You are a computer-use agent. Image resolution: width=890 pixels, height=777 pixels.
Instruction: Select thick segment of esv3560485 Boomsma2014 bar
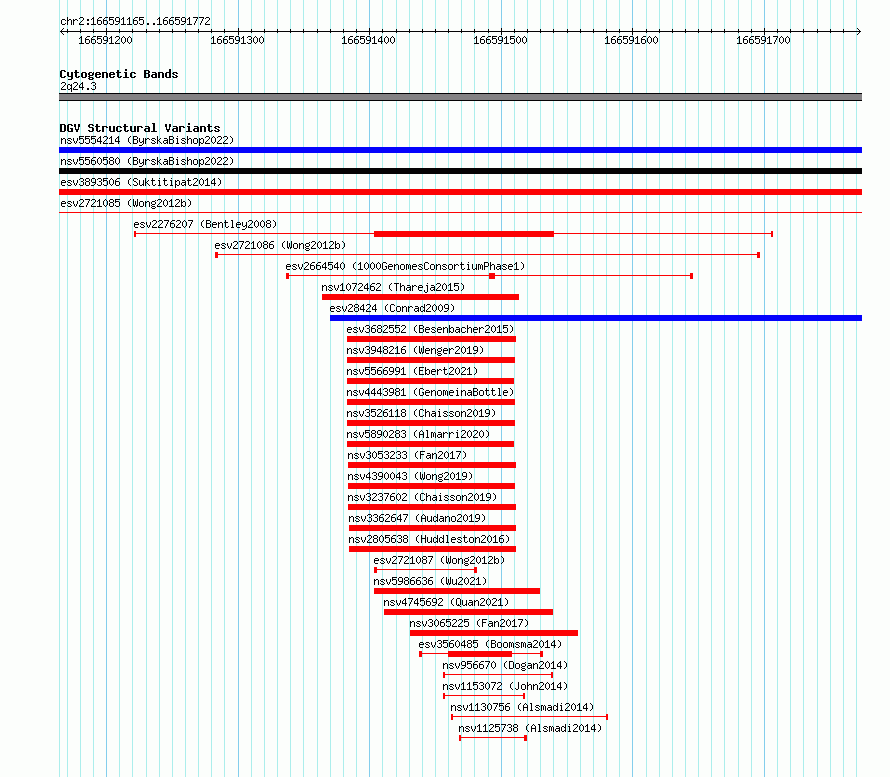click(x=480, y=654)
